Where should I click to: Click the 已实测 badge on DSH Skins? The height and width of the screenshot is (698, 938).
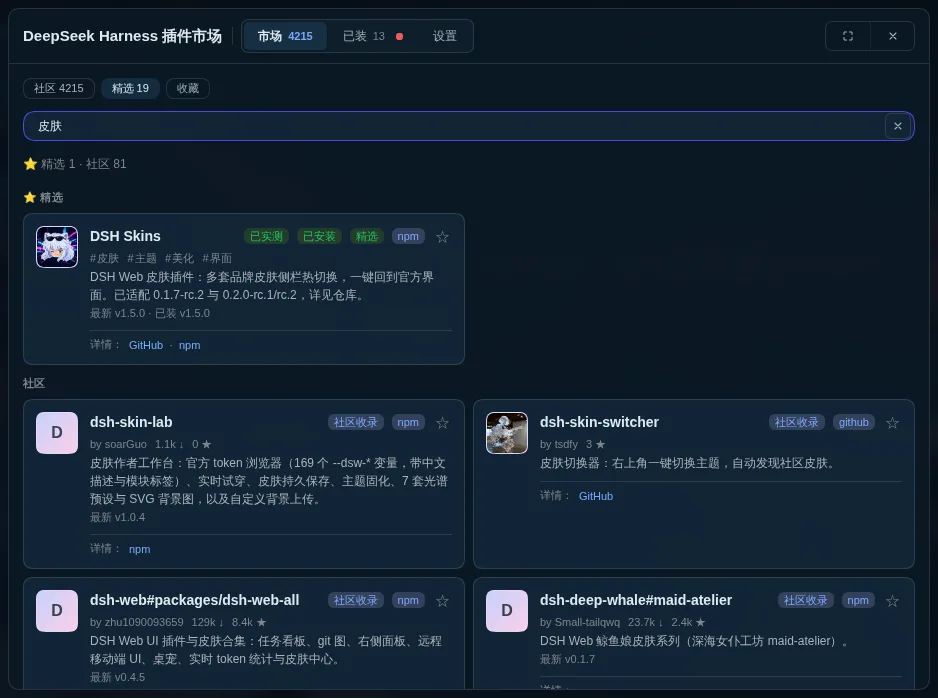click(266, 236)
